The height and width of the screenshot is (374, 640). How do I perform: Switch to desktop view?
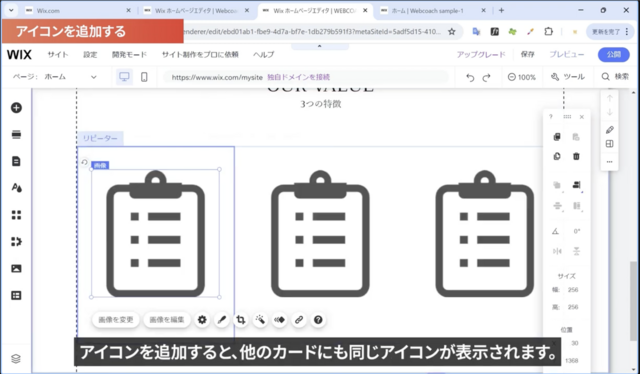point(124,77)
